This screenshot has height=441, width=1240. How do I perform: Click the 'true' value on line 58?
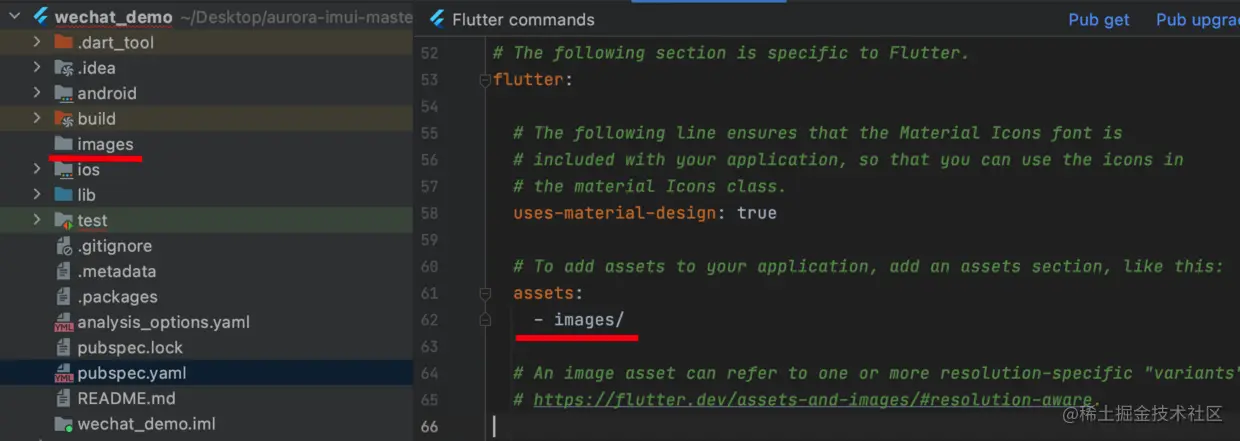click(757, 213)
